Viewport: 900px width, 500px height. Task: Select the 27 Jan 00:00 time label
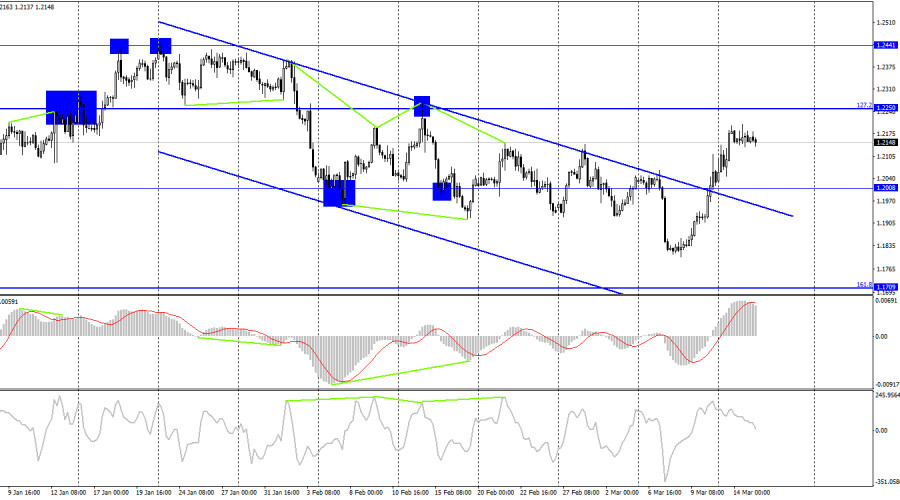point(239,493)
